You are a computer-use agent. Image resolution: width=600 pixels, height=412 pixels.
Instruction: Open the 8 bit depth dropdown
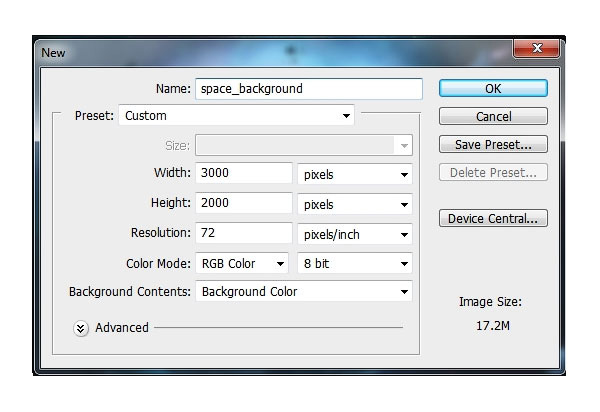[x=355, y=264]
